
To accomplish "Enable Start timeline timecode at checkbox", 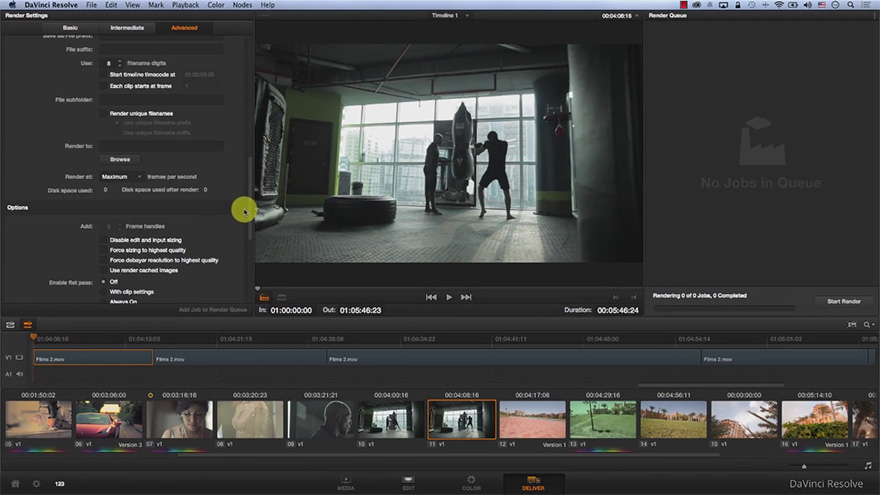I will (x=103, y=75).
